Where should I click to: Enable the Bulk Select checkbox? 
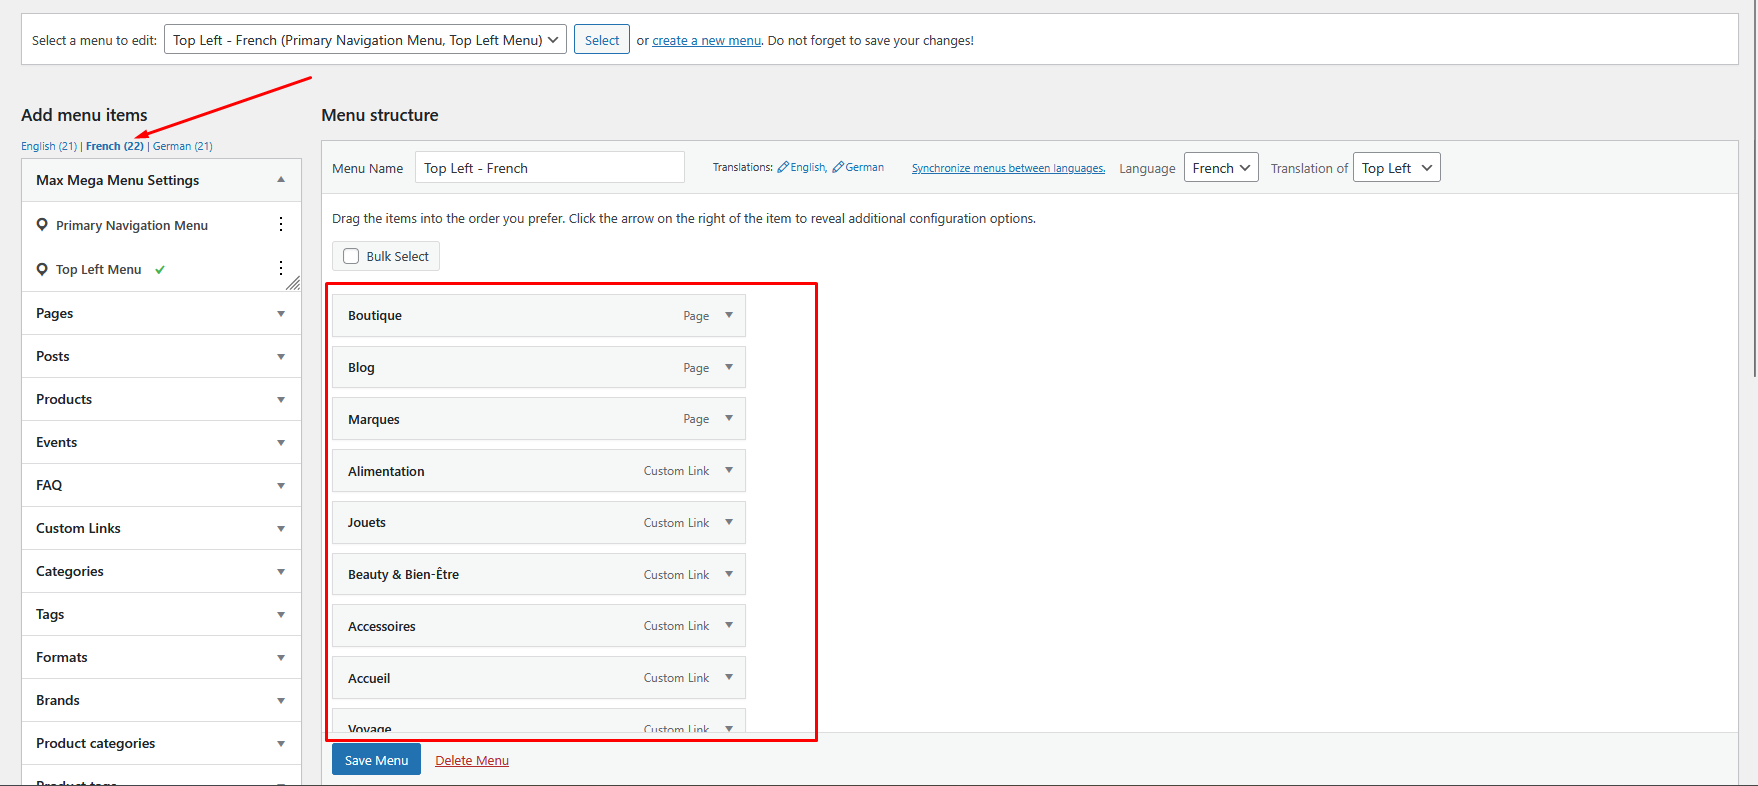[351, 256]
